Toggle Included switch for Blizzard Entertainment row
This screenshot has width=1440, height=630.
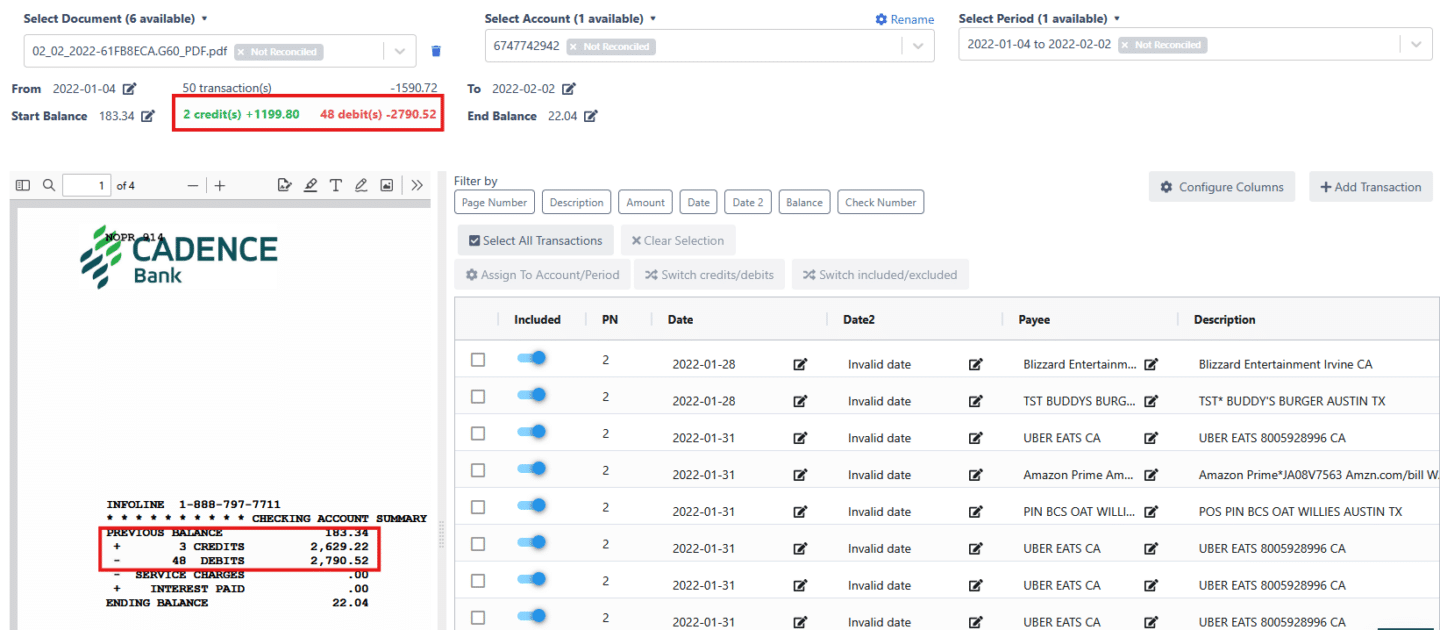tap(531, 359)
